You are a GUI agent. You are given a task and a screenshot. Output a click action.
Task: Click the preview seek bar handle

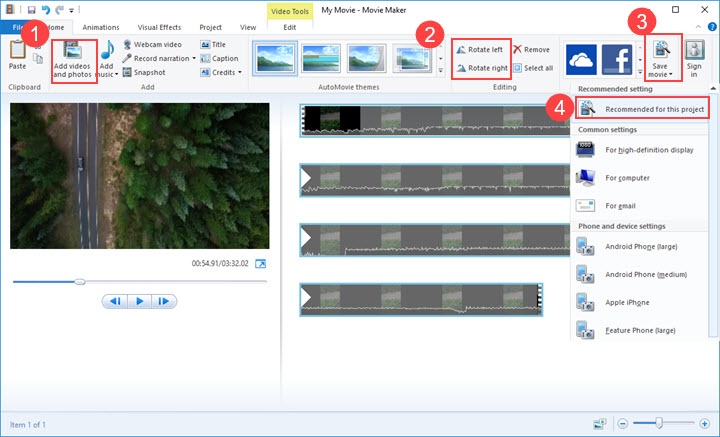(x=80, y=281)
